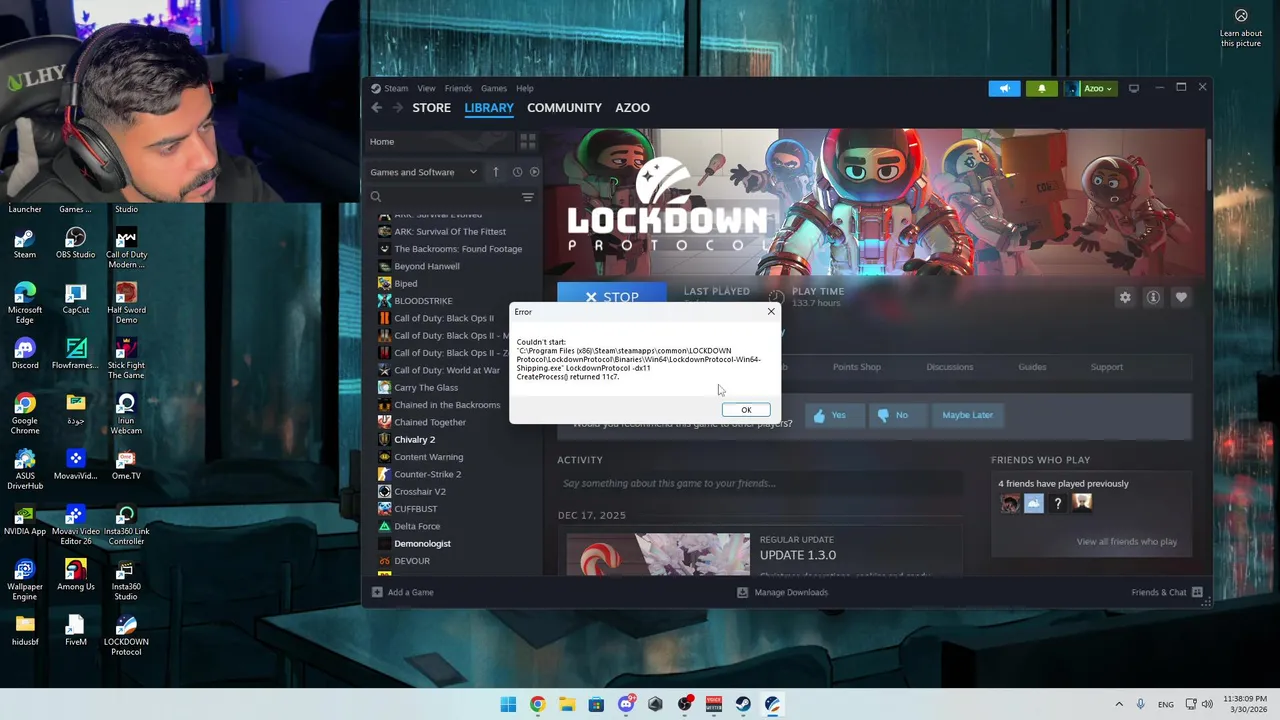Select CapCut desktop shortcut
The image size is (1280, 720).
[75, 298]
